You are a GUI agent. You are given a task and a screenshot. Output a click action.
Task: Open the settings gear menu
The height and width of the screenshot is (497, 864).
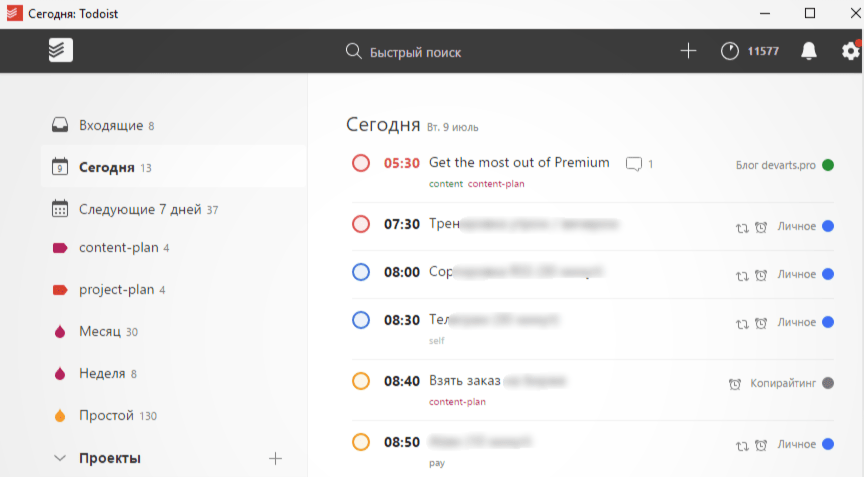pos(850,51)
